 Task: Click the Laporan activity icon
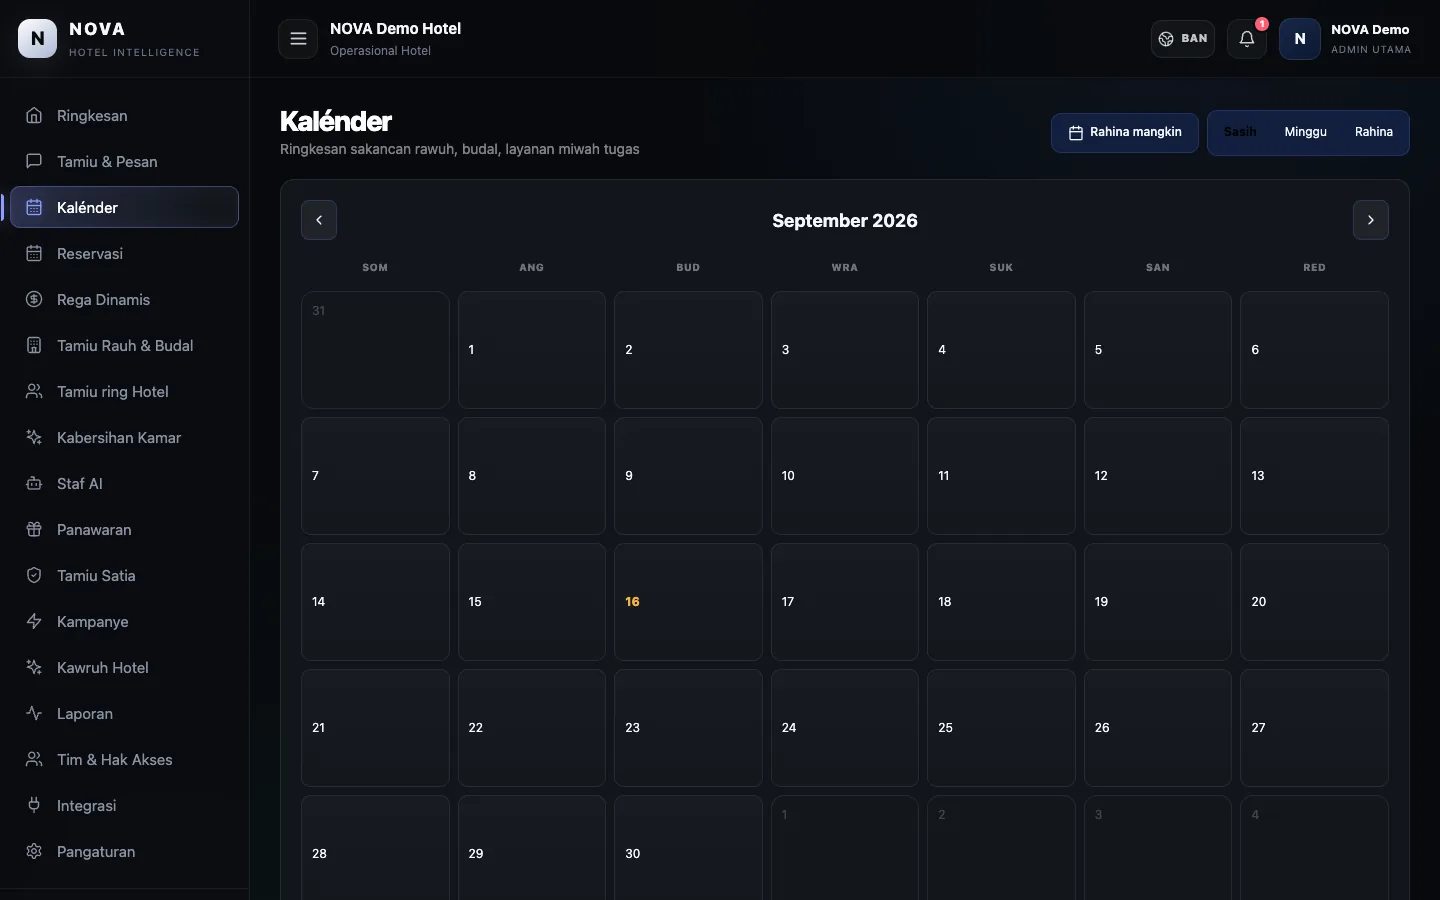(34, 713)
